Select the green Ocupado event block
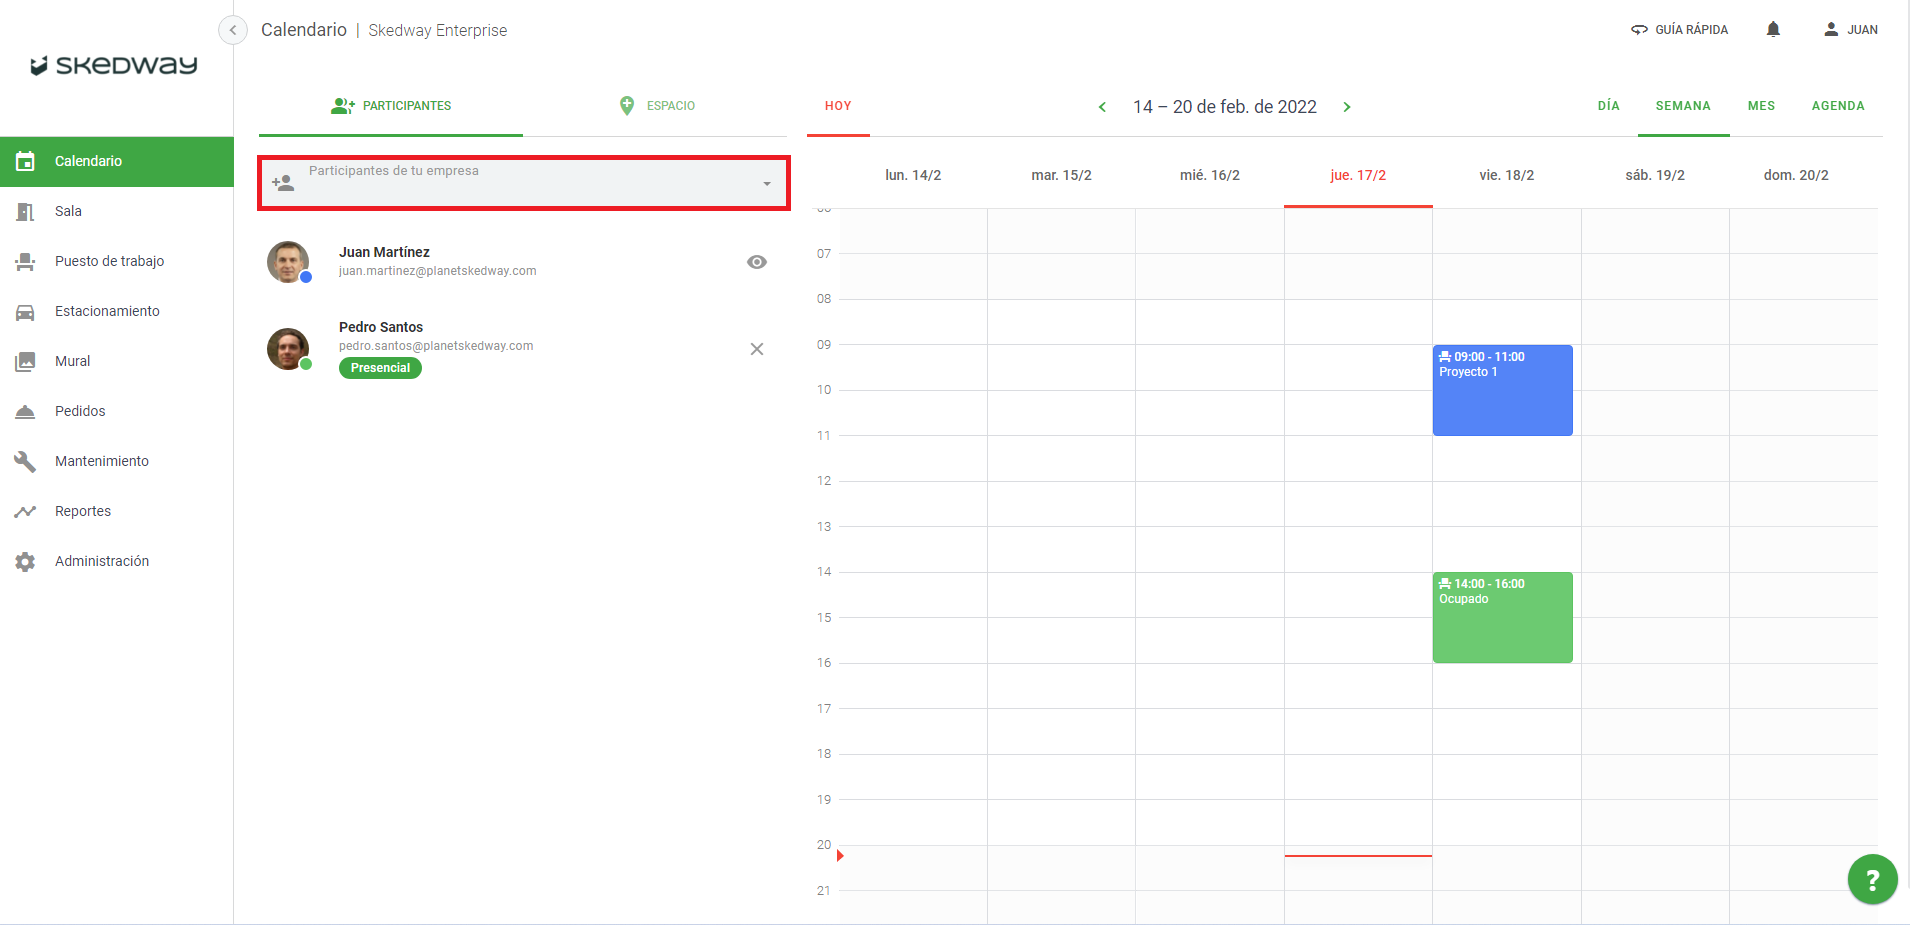 tap(1502, 618)
